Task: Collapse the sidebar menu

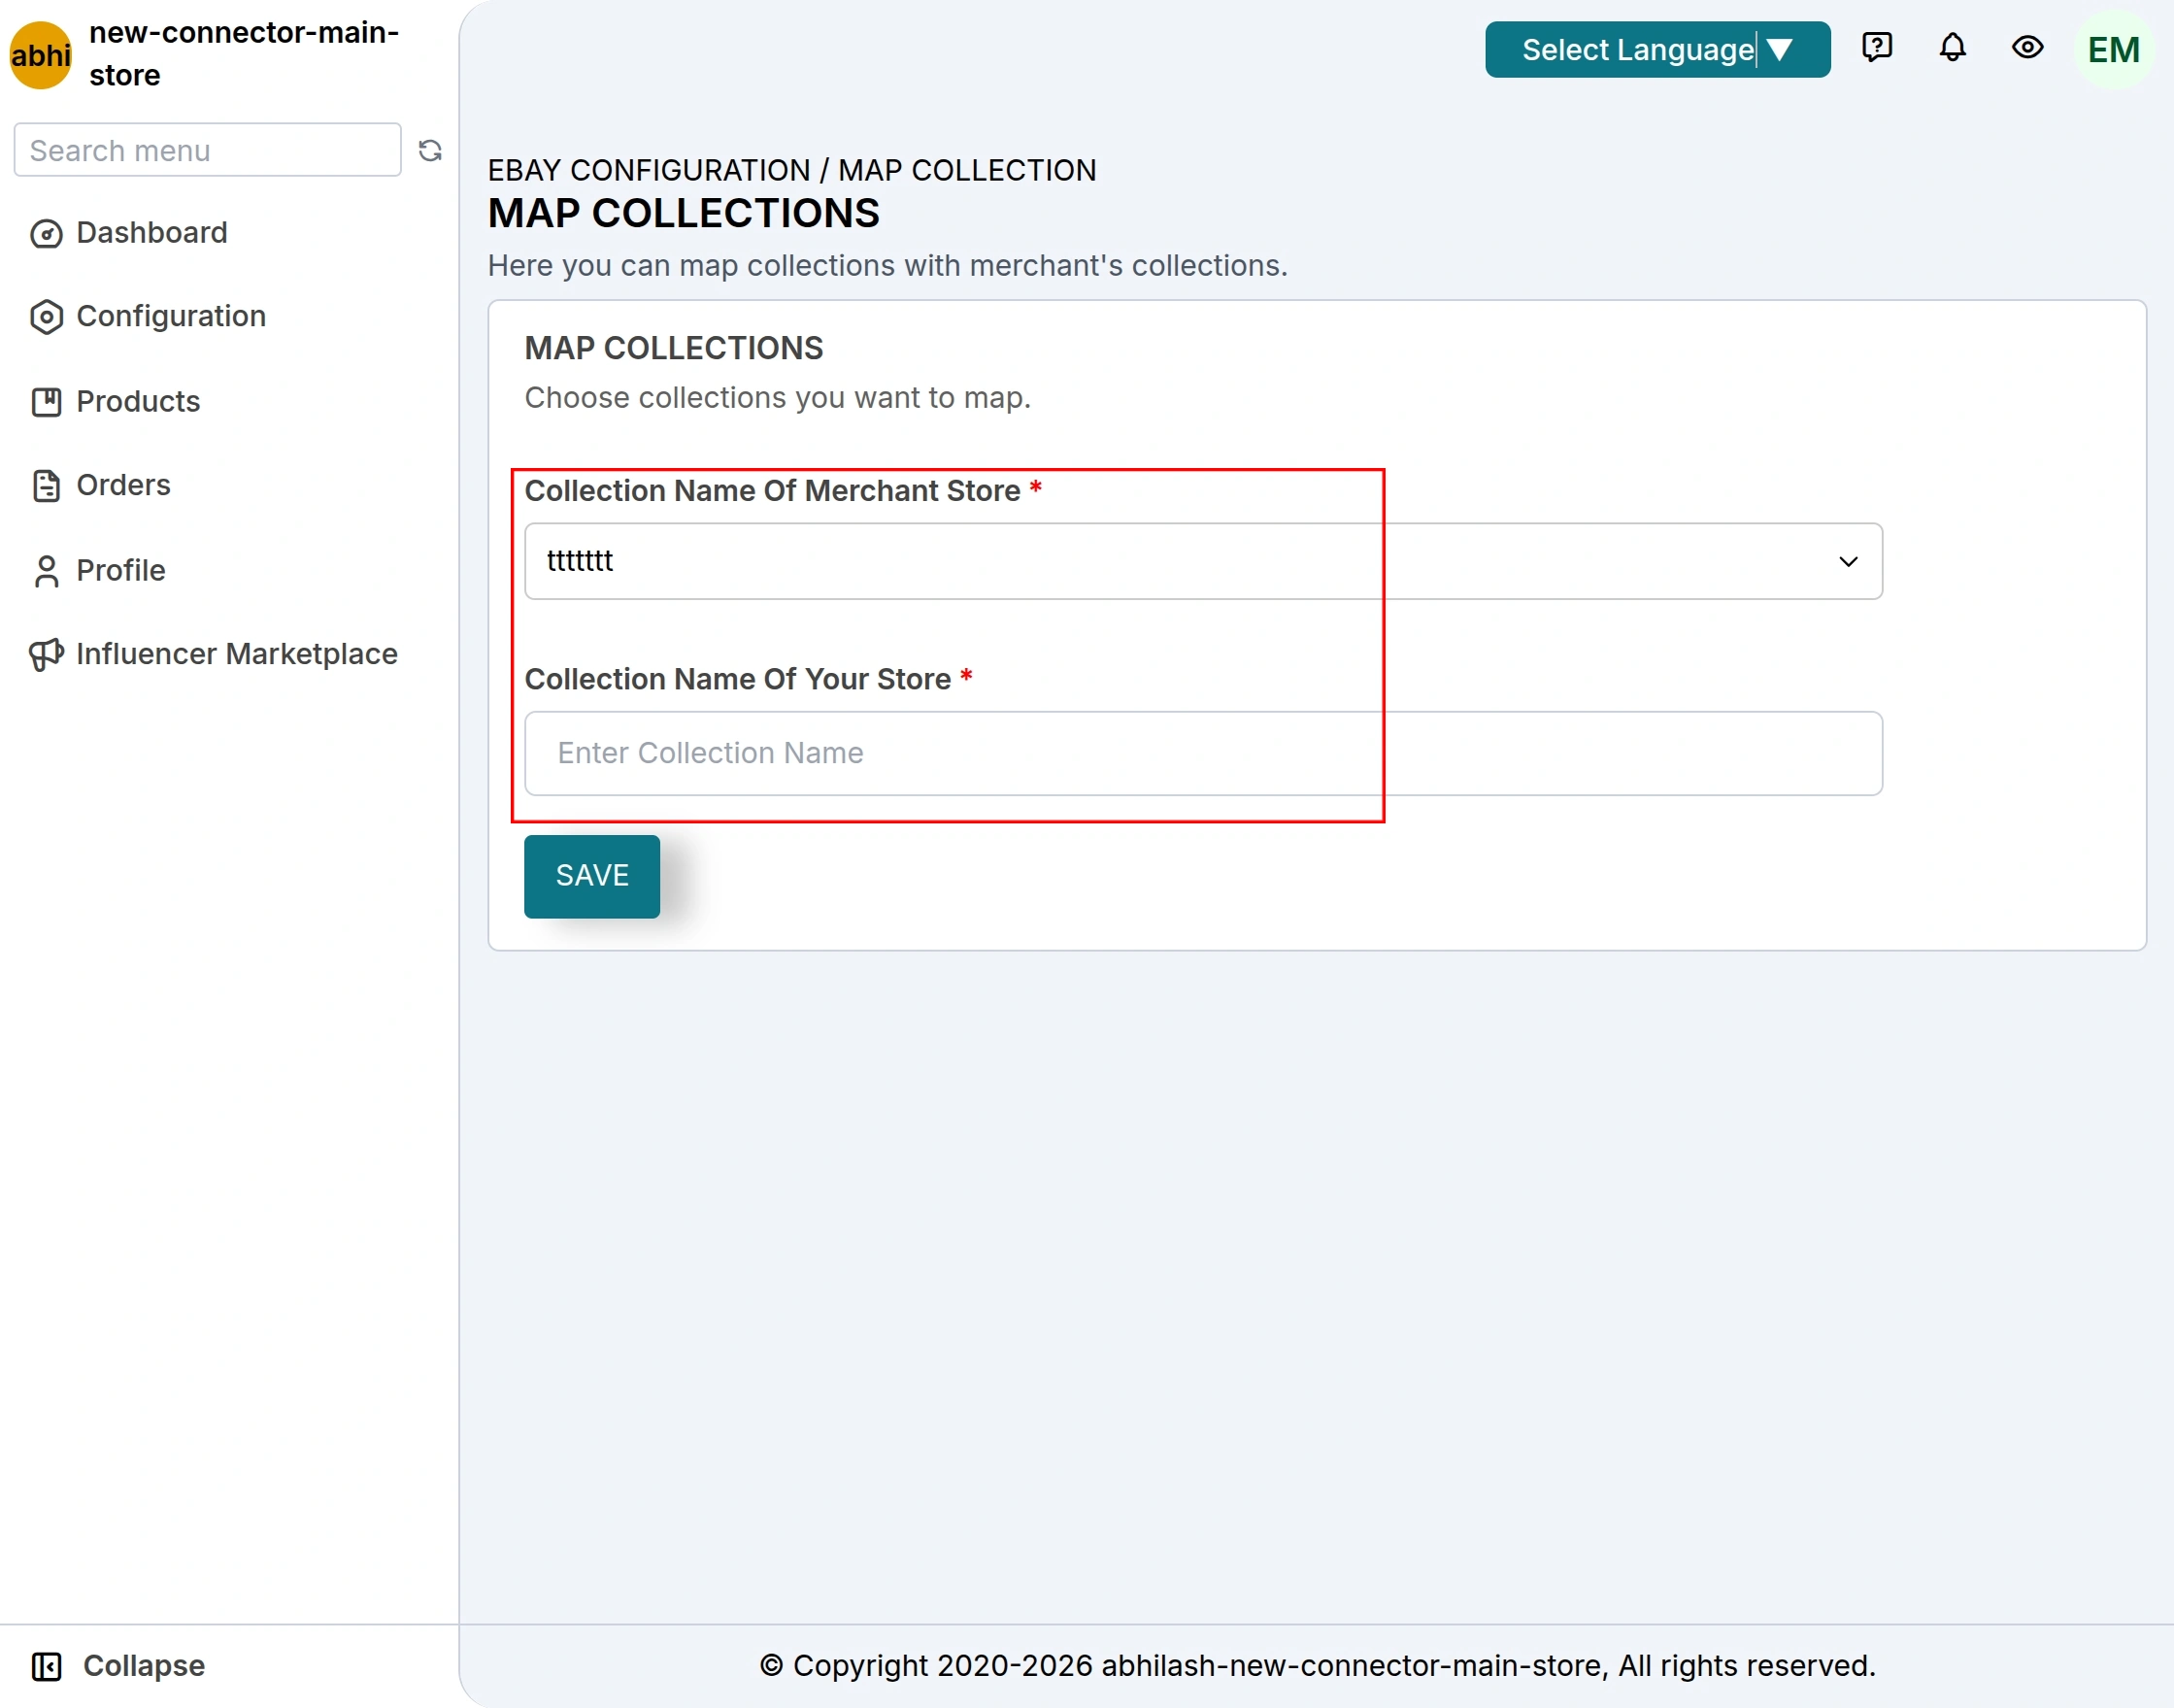Action: (119, 1665)
